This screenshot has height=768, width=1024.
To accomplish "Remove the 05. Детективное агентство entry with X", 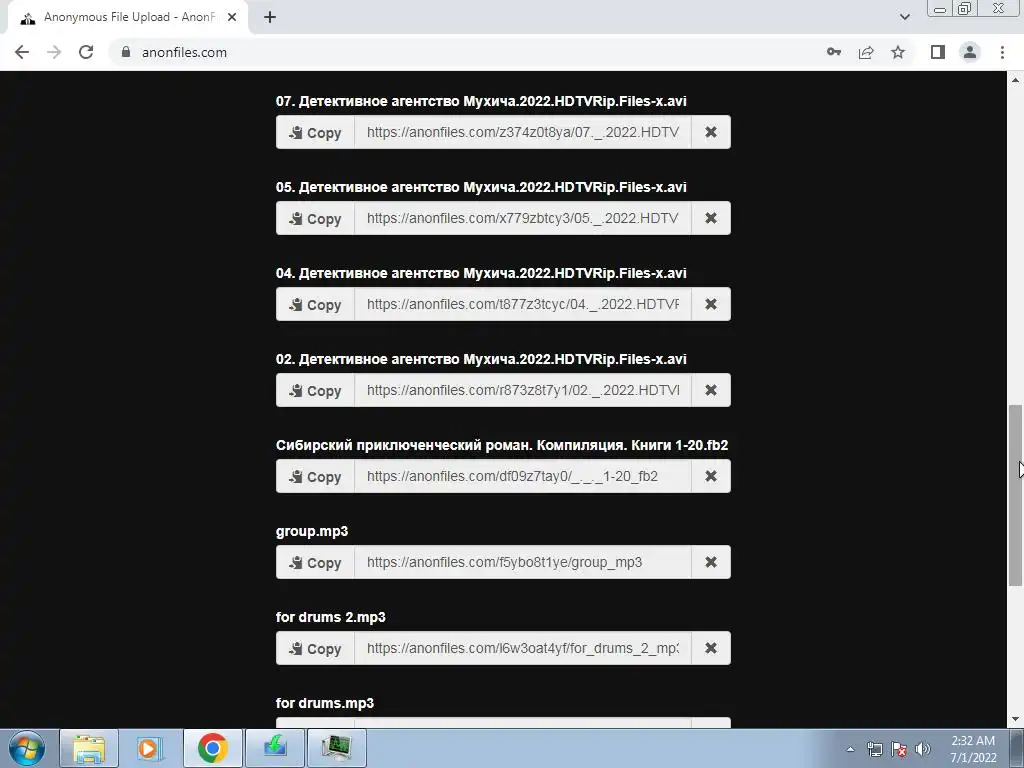I will pos(711,219).
